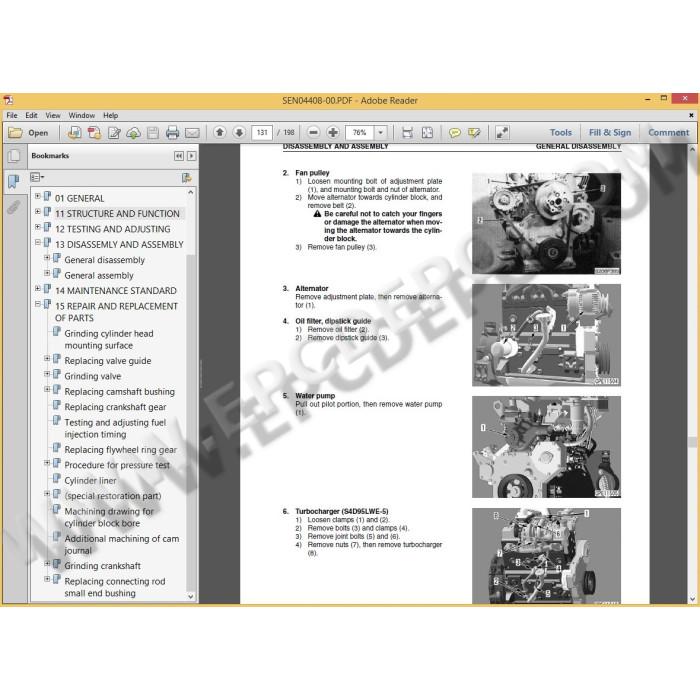The image size is (700, 700).
Task: Expand the 01 GENERAL bookmark
Action: [38, 196]
